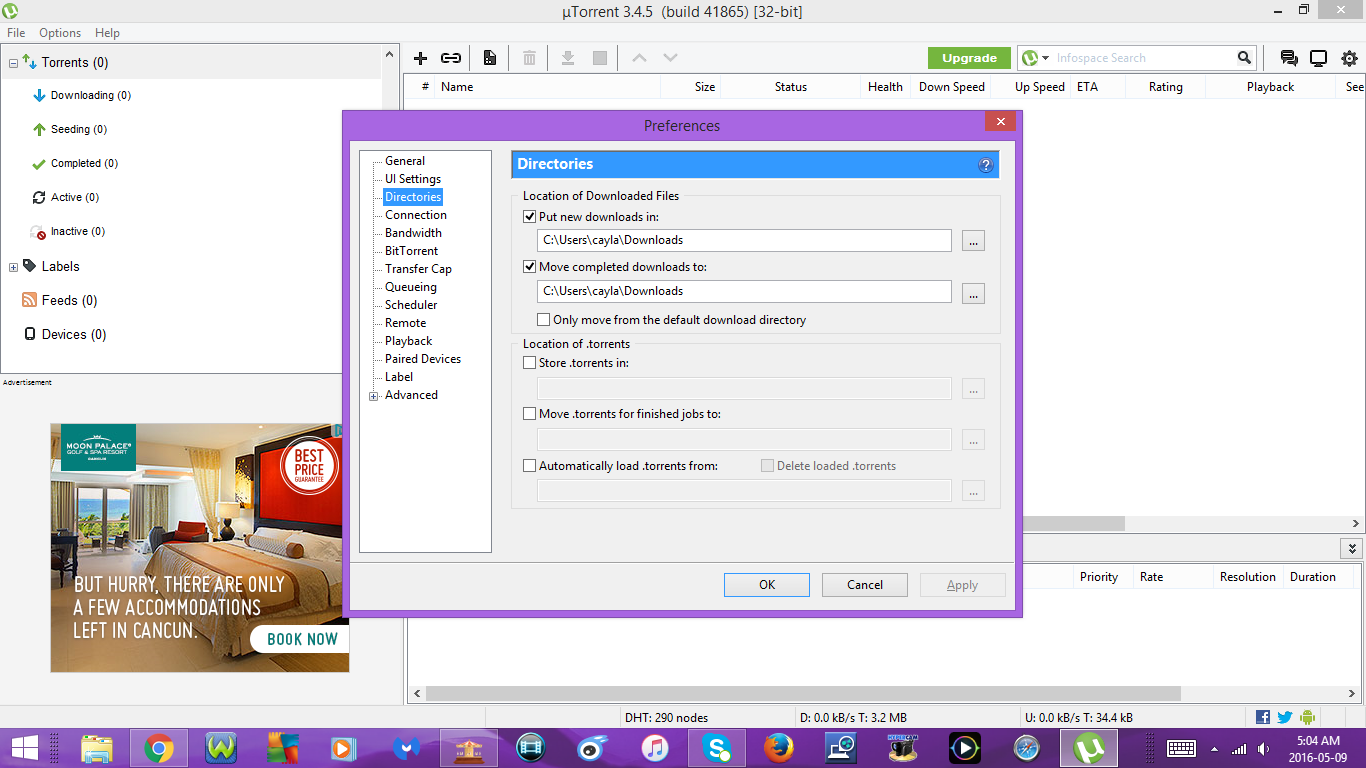
Task: Show hidden system tray icons arrow
Action: point(1215,749)
